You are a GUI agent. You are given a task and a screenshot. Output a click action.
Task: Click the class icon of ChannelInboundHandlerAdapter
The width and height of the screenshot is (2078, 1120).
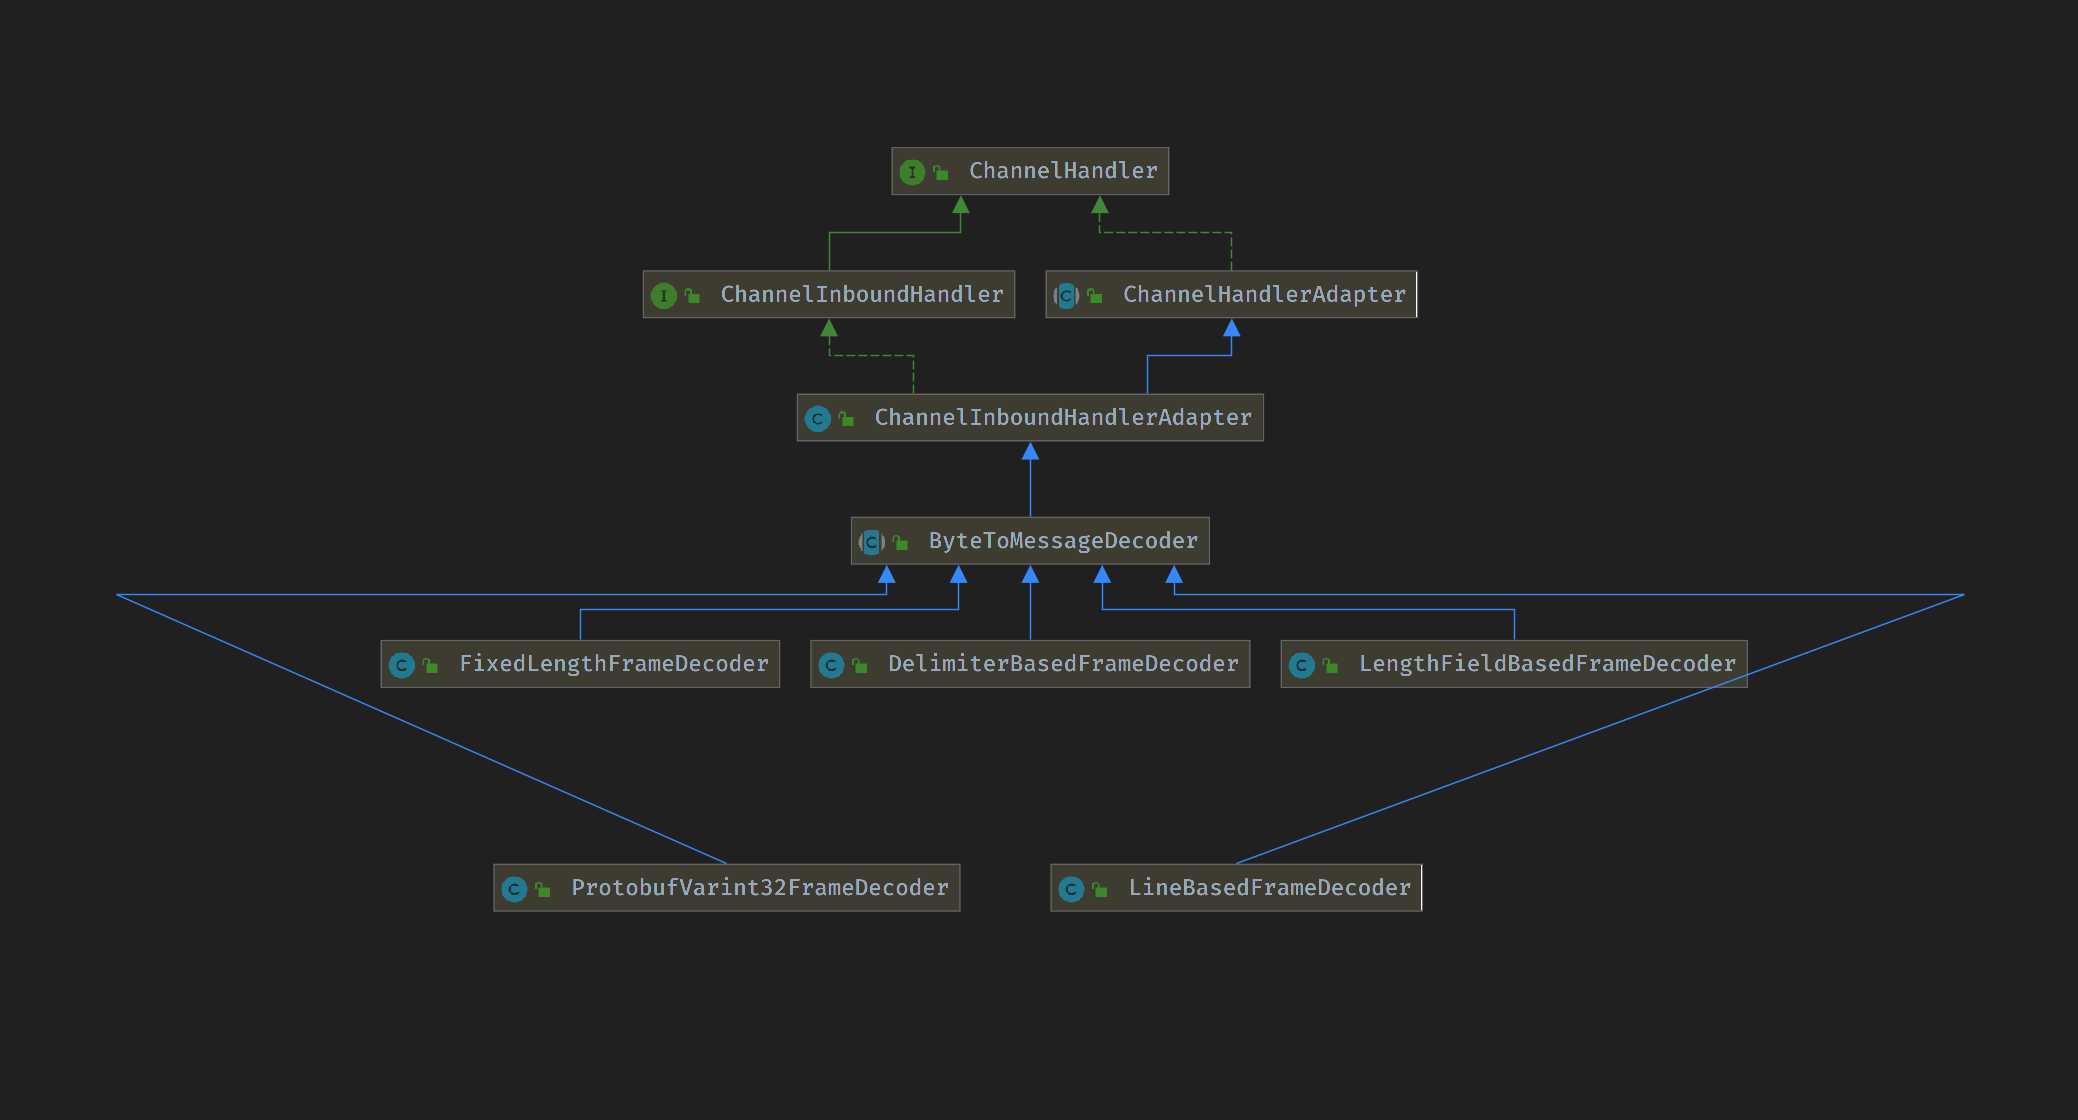(817, 419)
